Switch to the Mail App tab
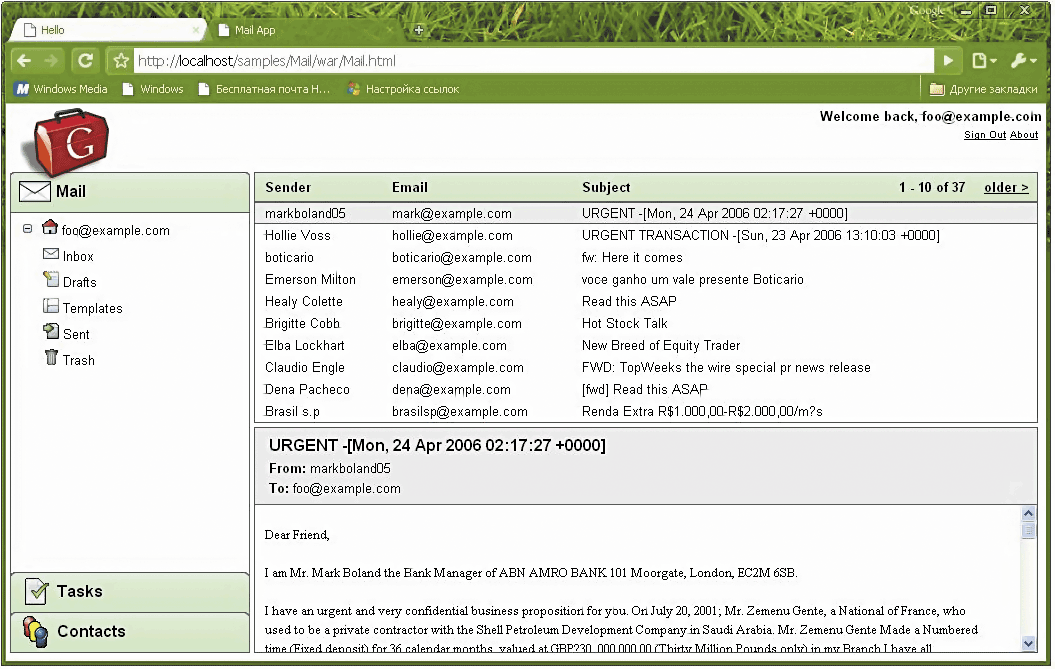 click(255, 30)
